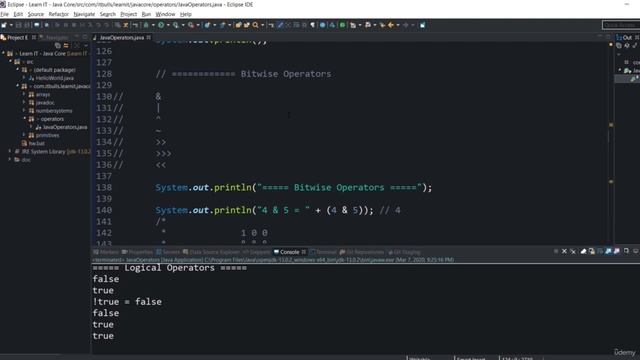Click the Scroll Lock console icon
This screenshot has width=640, height=360.
click(x=592, y=251)
